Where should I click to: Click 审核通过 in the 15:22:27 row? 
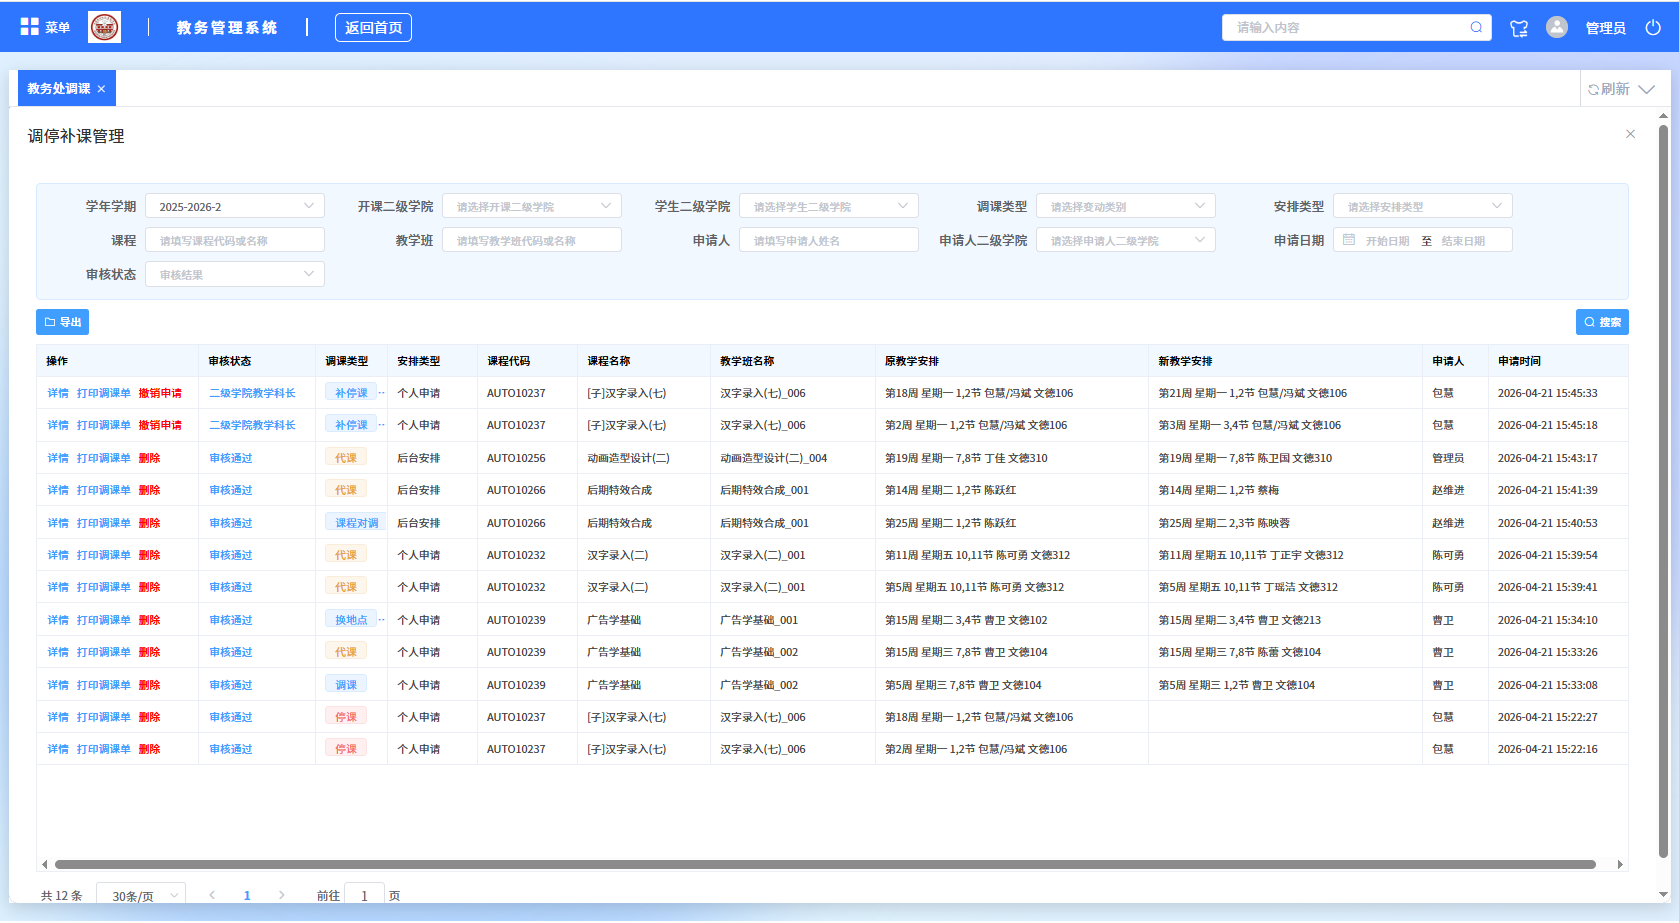pyautogui.click(x=231, y=717)
